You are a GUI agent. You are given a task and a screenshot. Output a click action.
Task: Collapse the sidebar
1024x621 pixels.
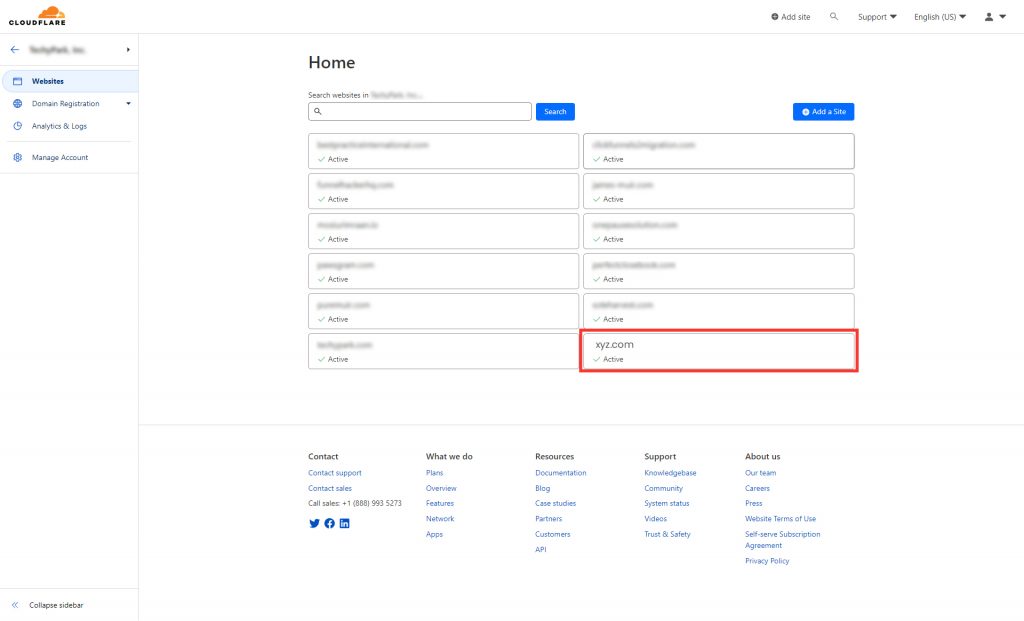[50, 605]
